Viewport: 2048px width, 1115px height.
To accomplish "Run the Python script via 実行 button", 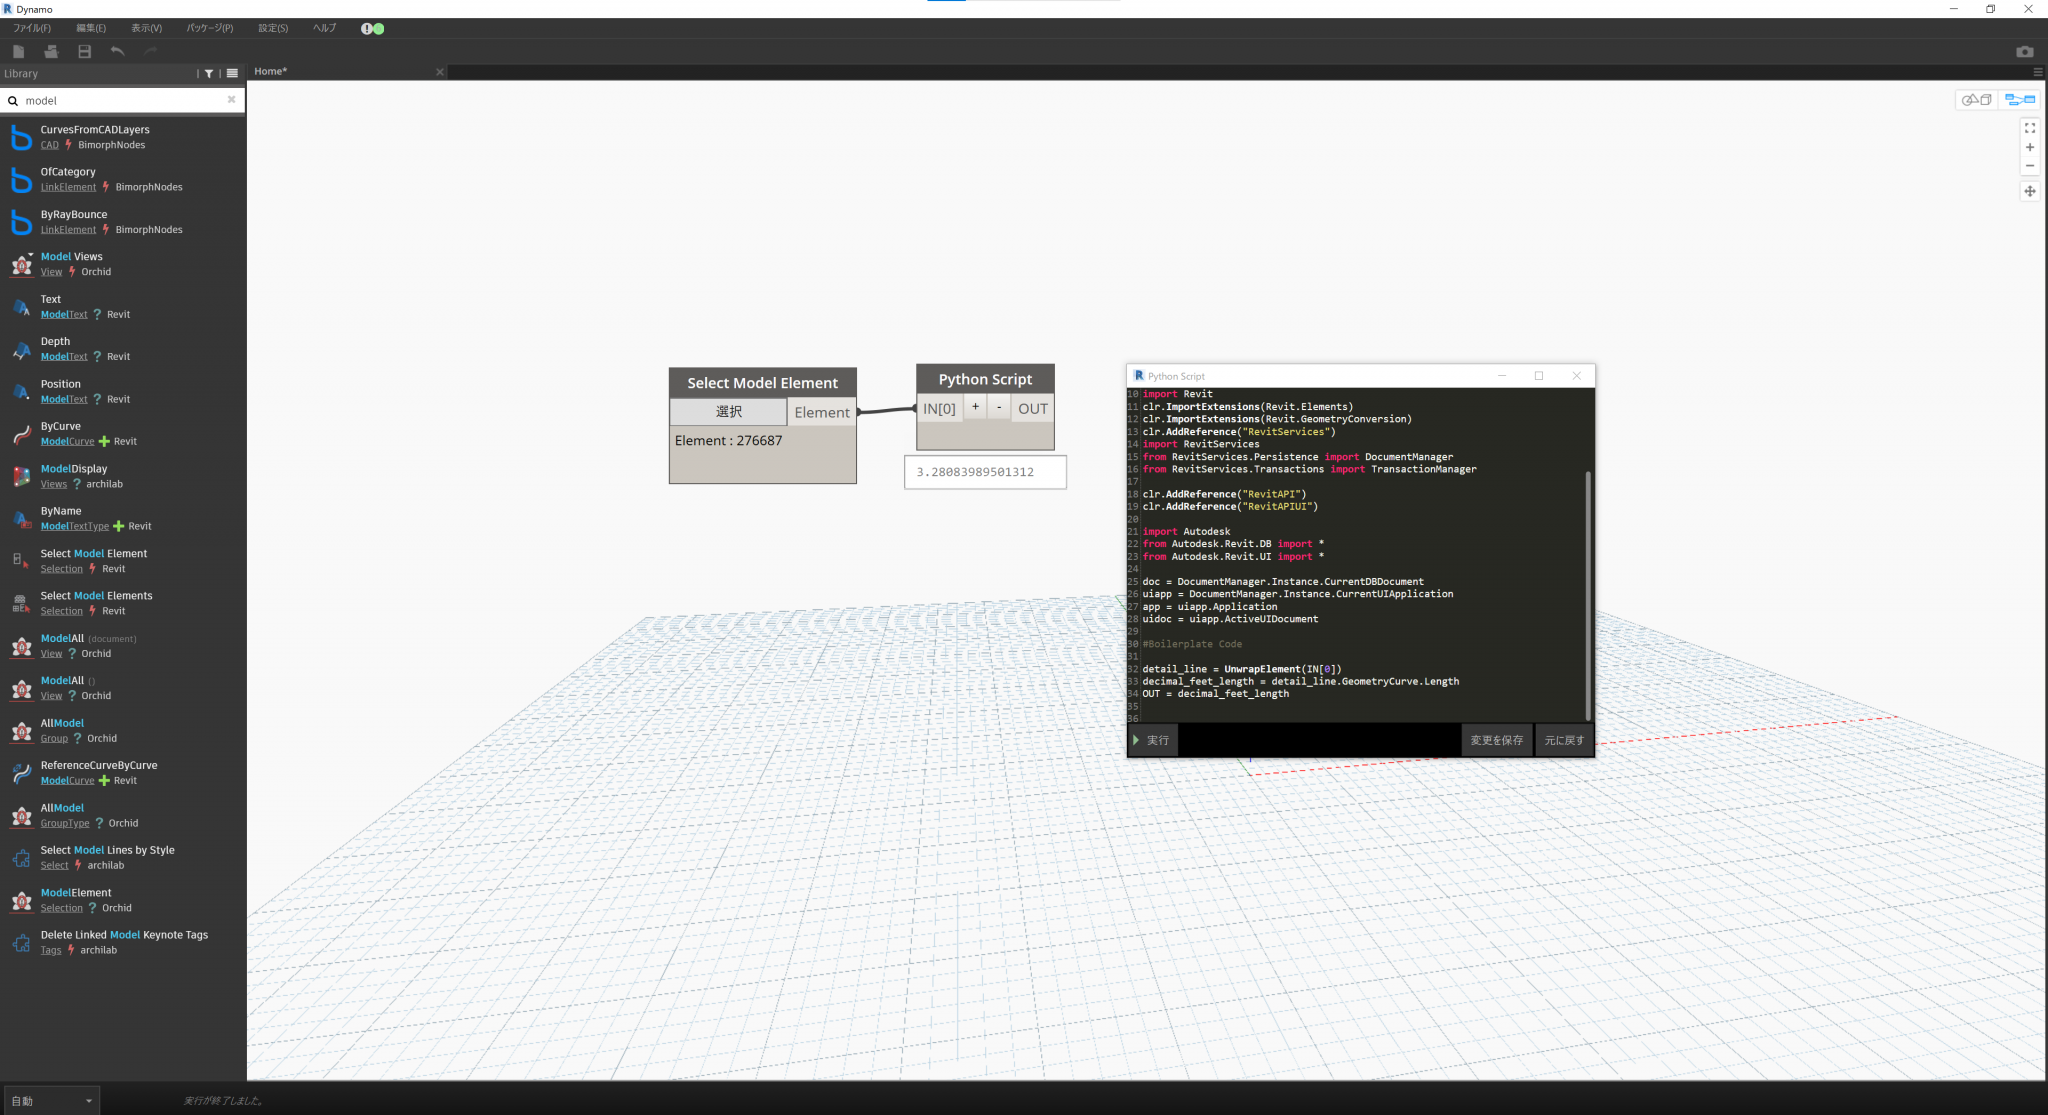I will click(x=1152, y=740).
